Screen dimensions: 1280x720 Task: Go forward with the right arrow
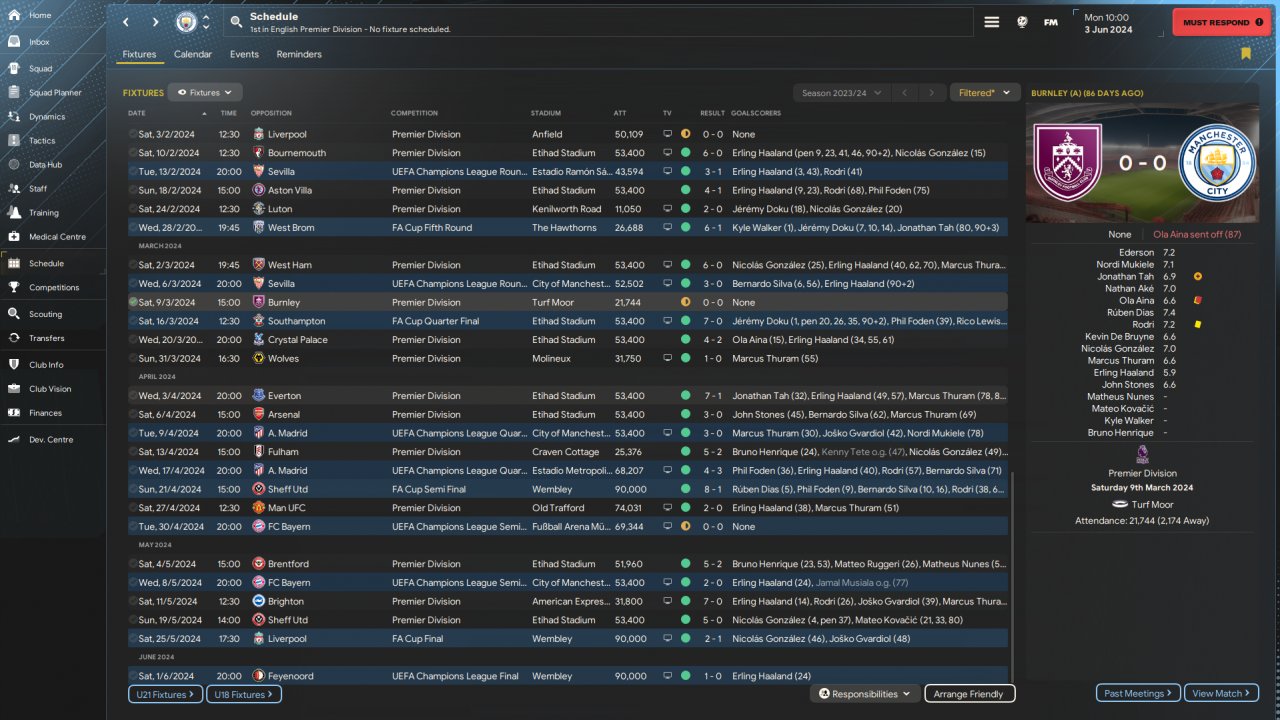(x=155, y=22)
